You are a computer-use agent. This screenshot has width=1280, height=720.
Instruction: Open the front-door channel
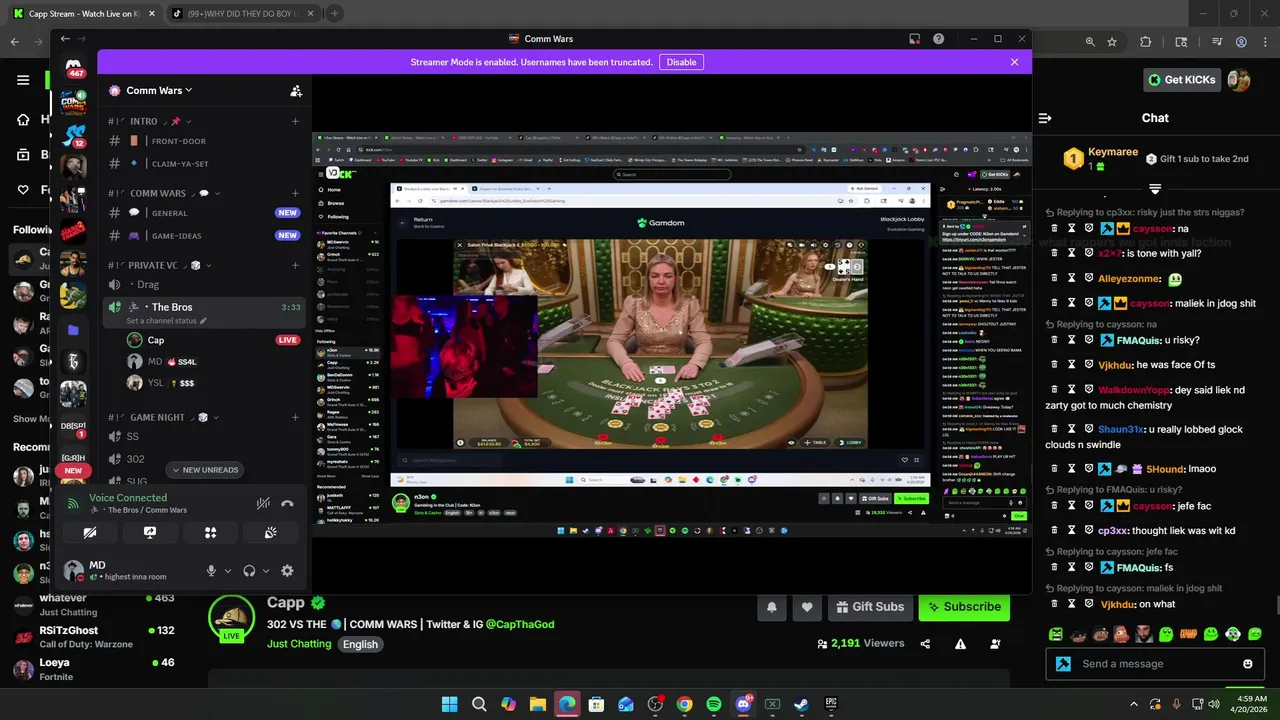coord(204,141)
